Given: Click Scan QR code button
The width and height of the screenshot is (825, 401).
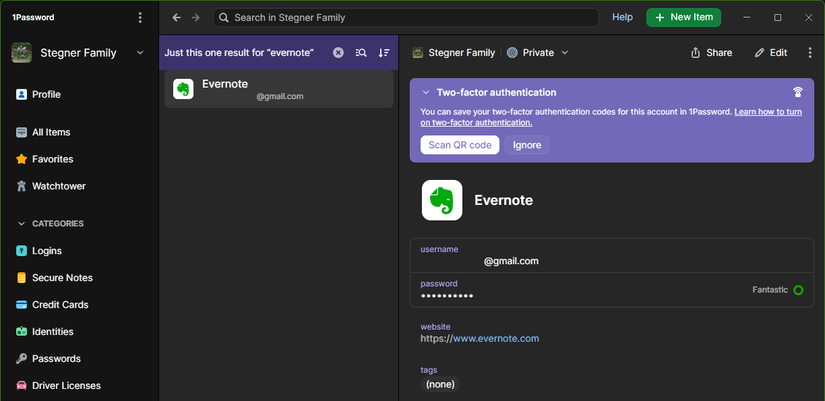Looking at the screenshot, I should 460,145.
